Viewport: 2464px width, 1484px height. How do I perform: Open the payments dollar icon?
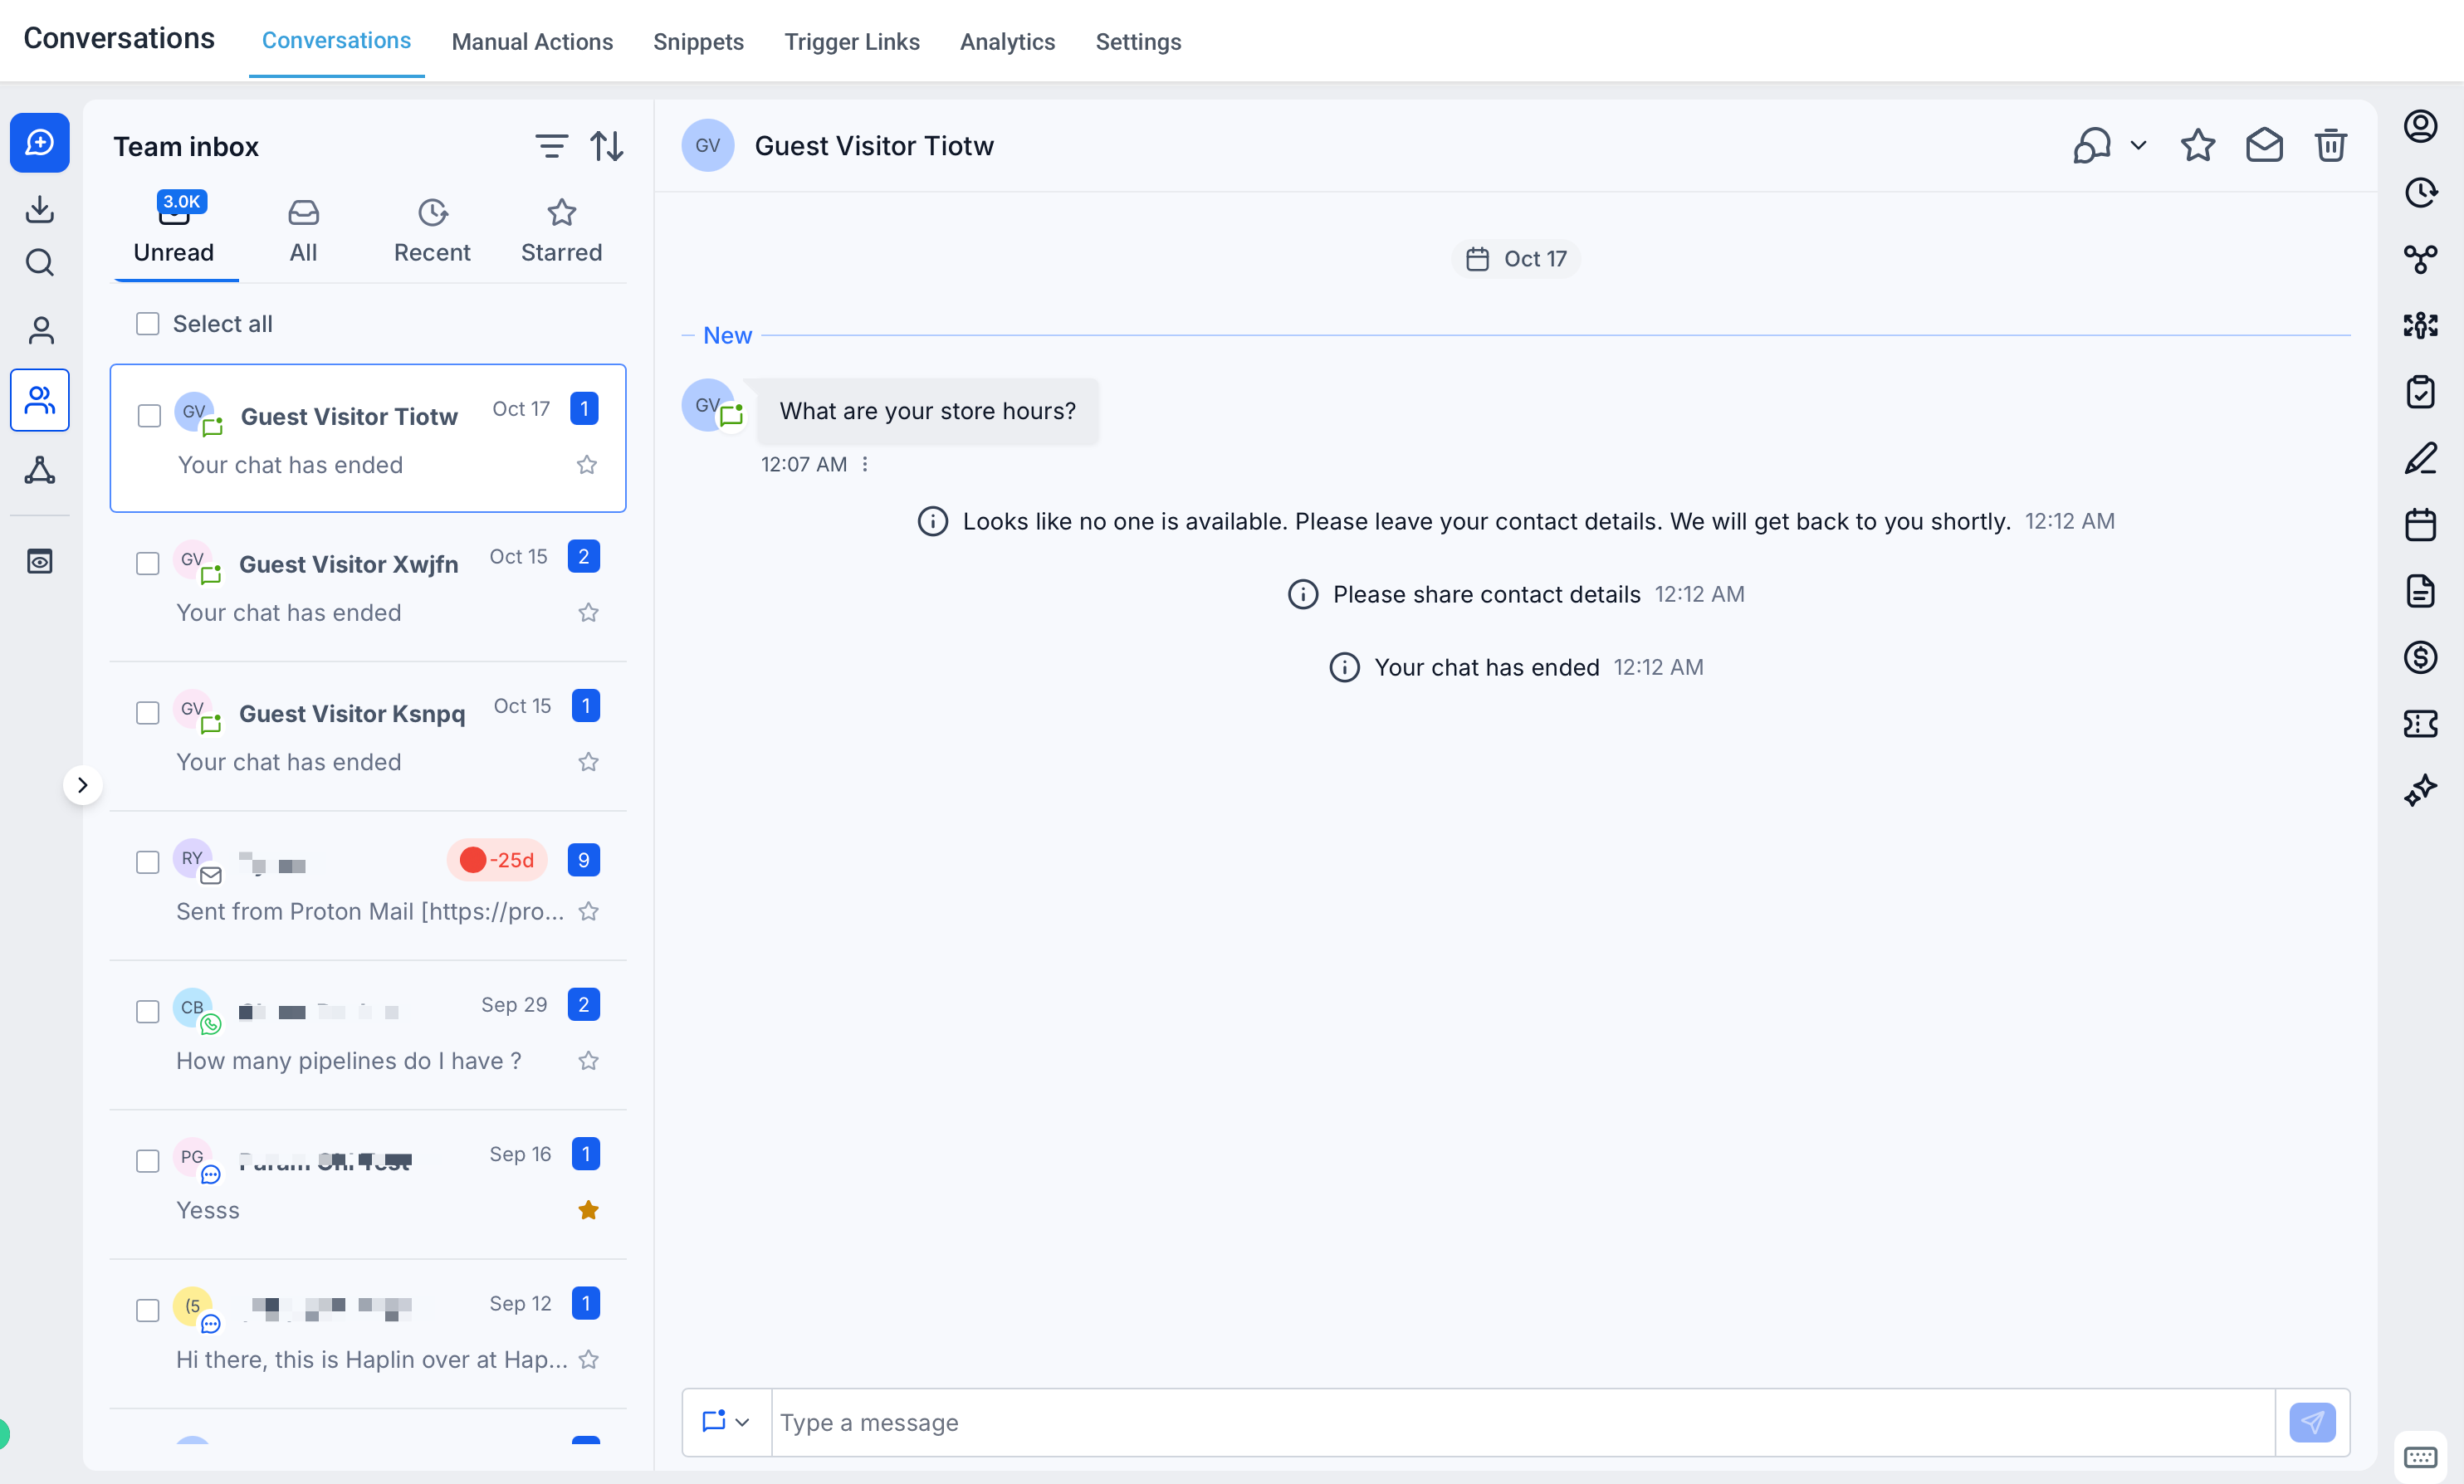point(2420,657)
